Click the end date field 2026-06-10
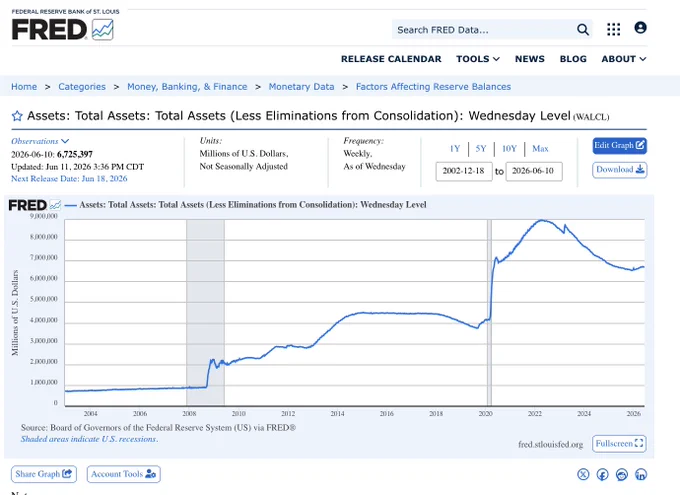 click(x=534, y=171)
